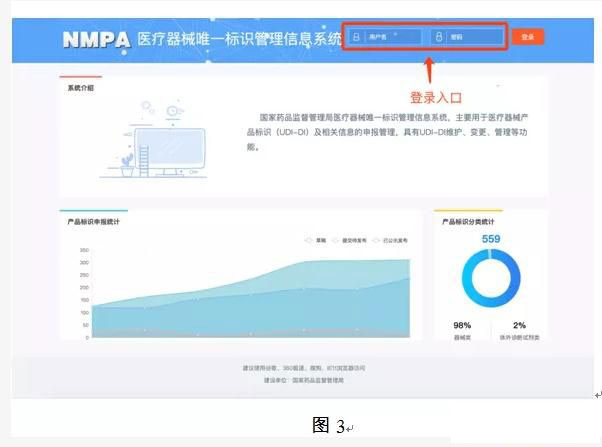This screenshot has width=602, height=447.
Task: Click the red arrow pointing to login
Action: [430, 68]
